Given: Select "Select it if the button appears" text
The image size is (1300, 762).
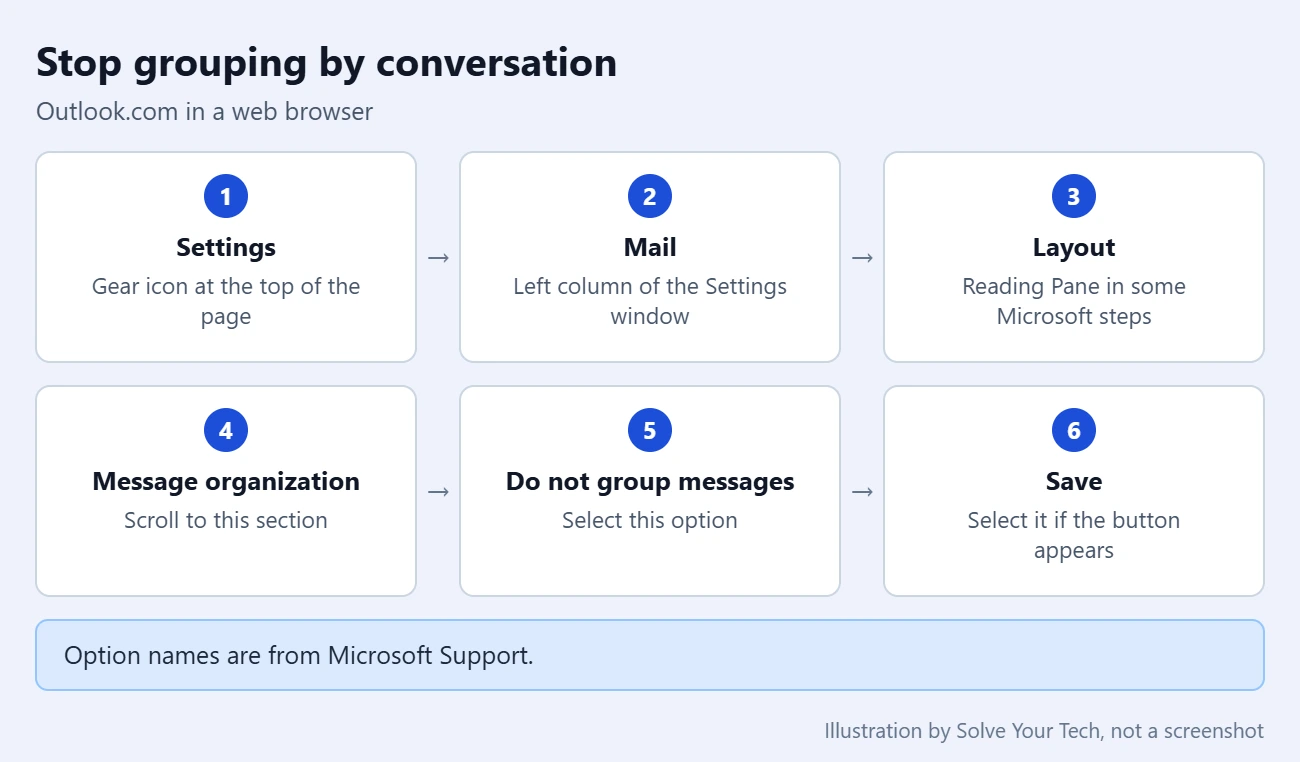Looking at the screenshot, I should pos(1074,535).
